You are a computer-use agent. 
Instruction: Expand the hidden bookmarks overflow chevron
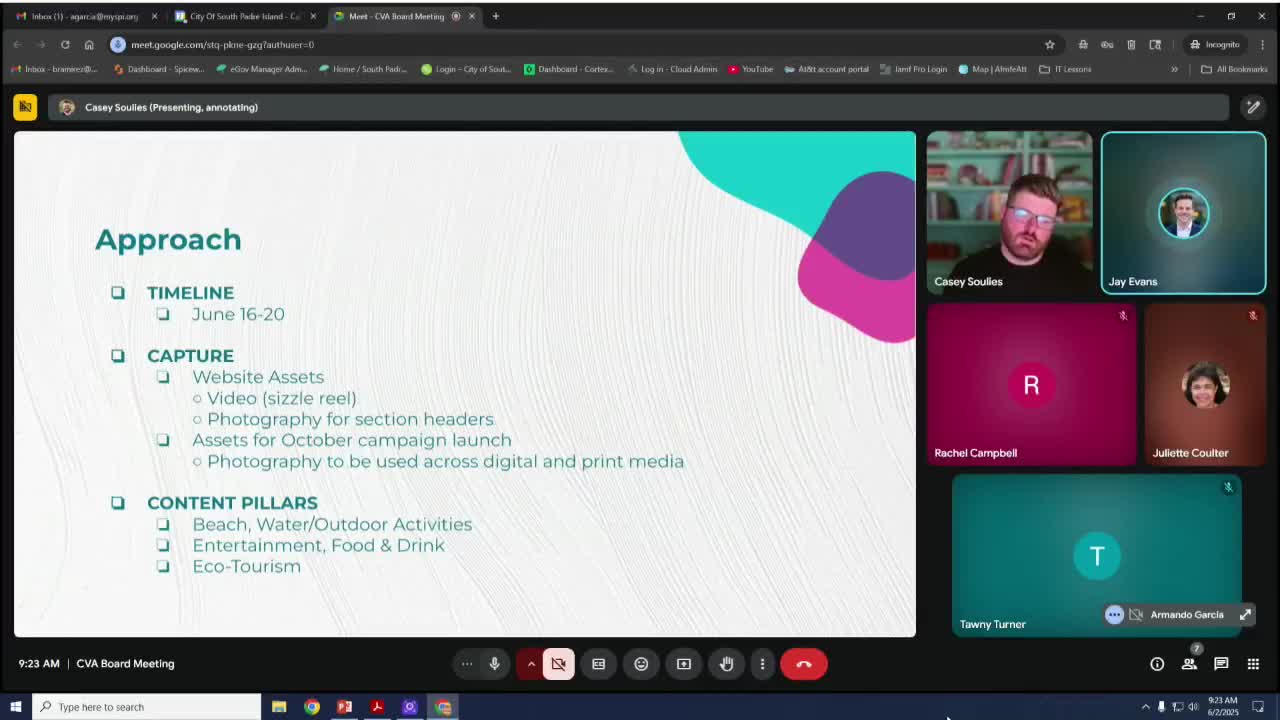click(x=1174, y=69)
